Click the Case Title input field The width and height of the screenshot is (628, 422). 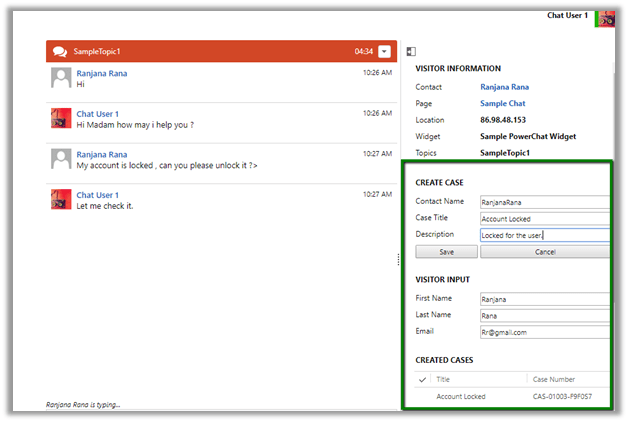point(544,218)
